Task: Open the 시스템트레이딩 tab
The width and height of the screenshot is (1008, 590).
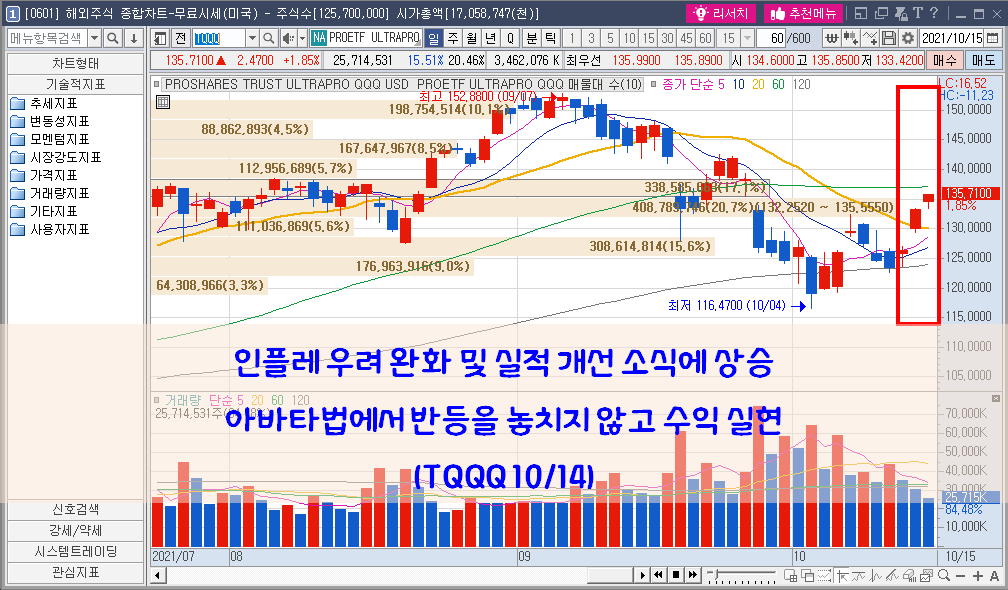Action: [75, 551]
